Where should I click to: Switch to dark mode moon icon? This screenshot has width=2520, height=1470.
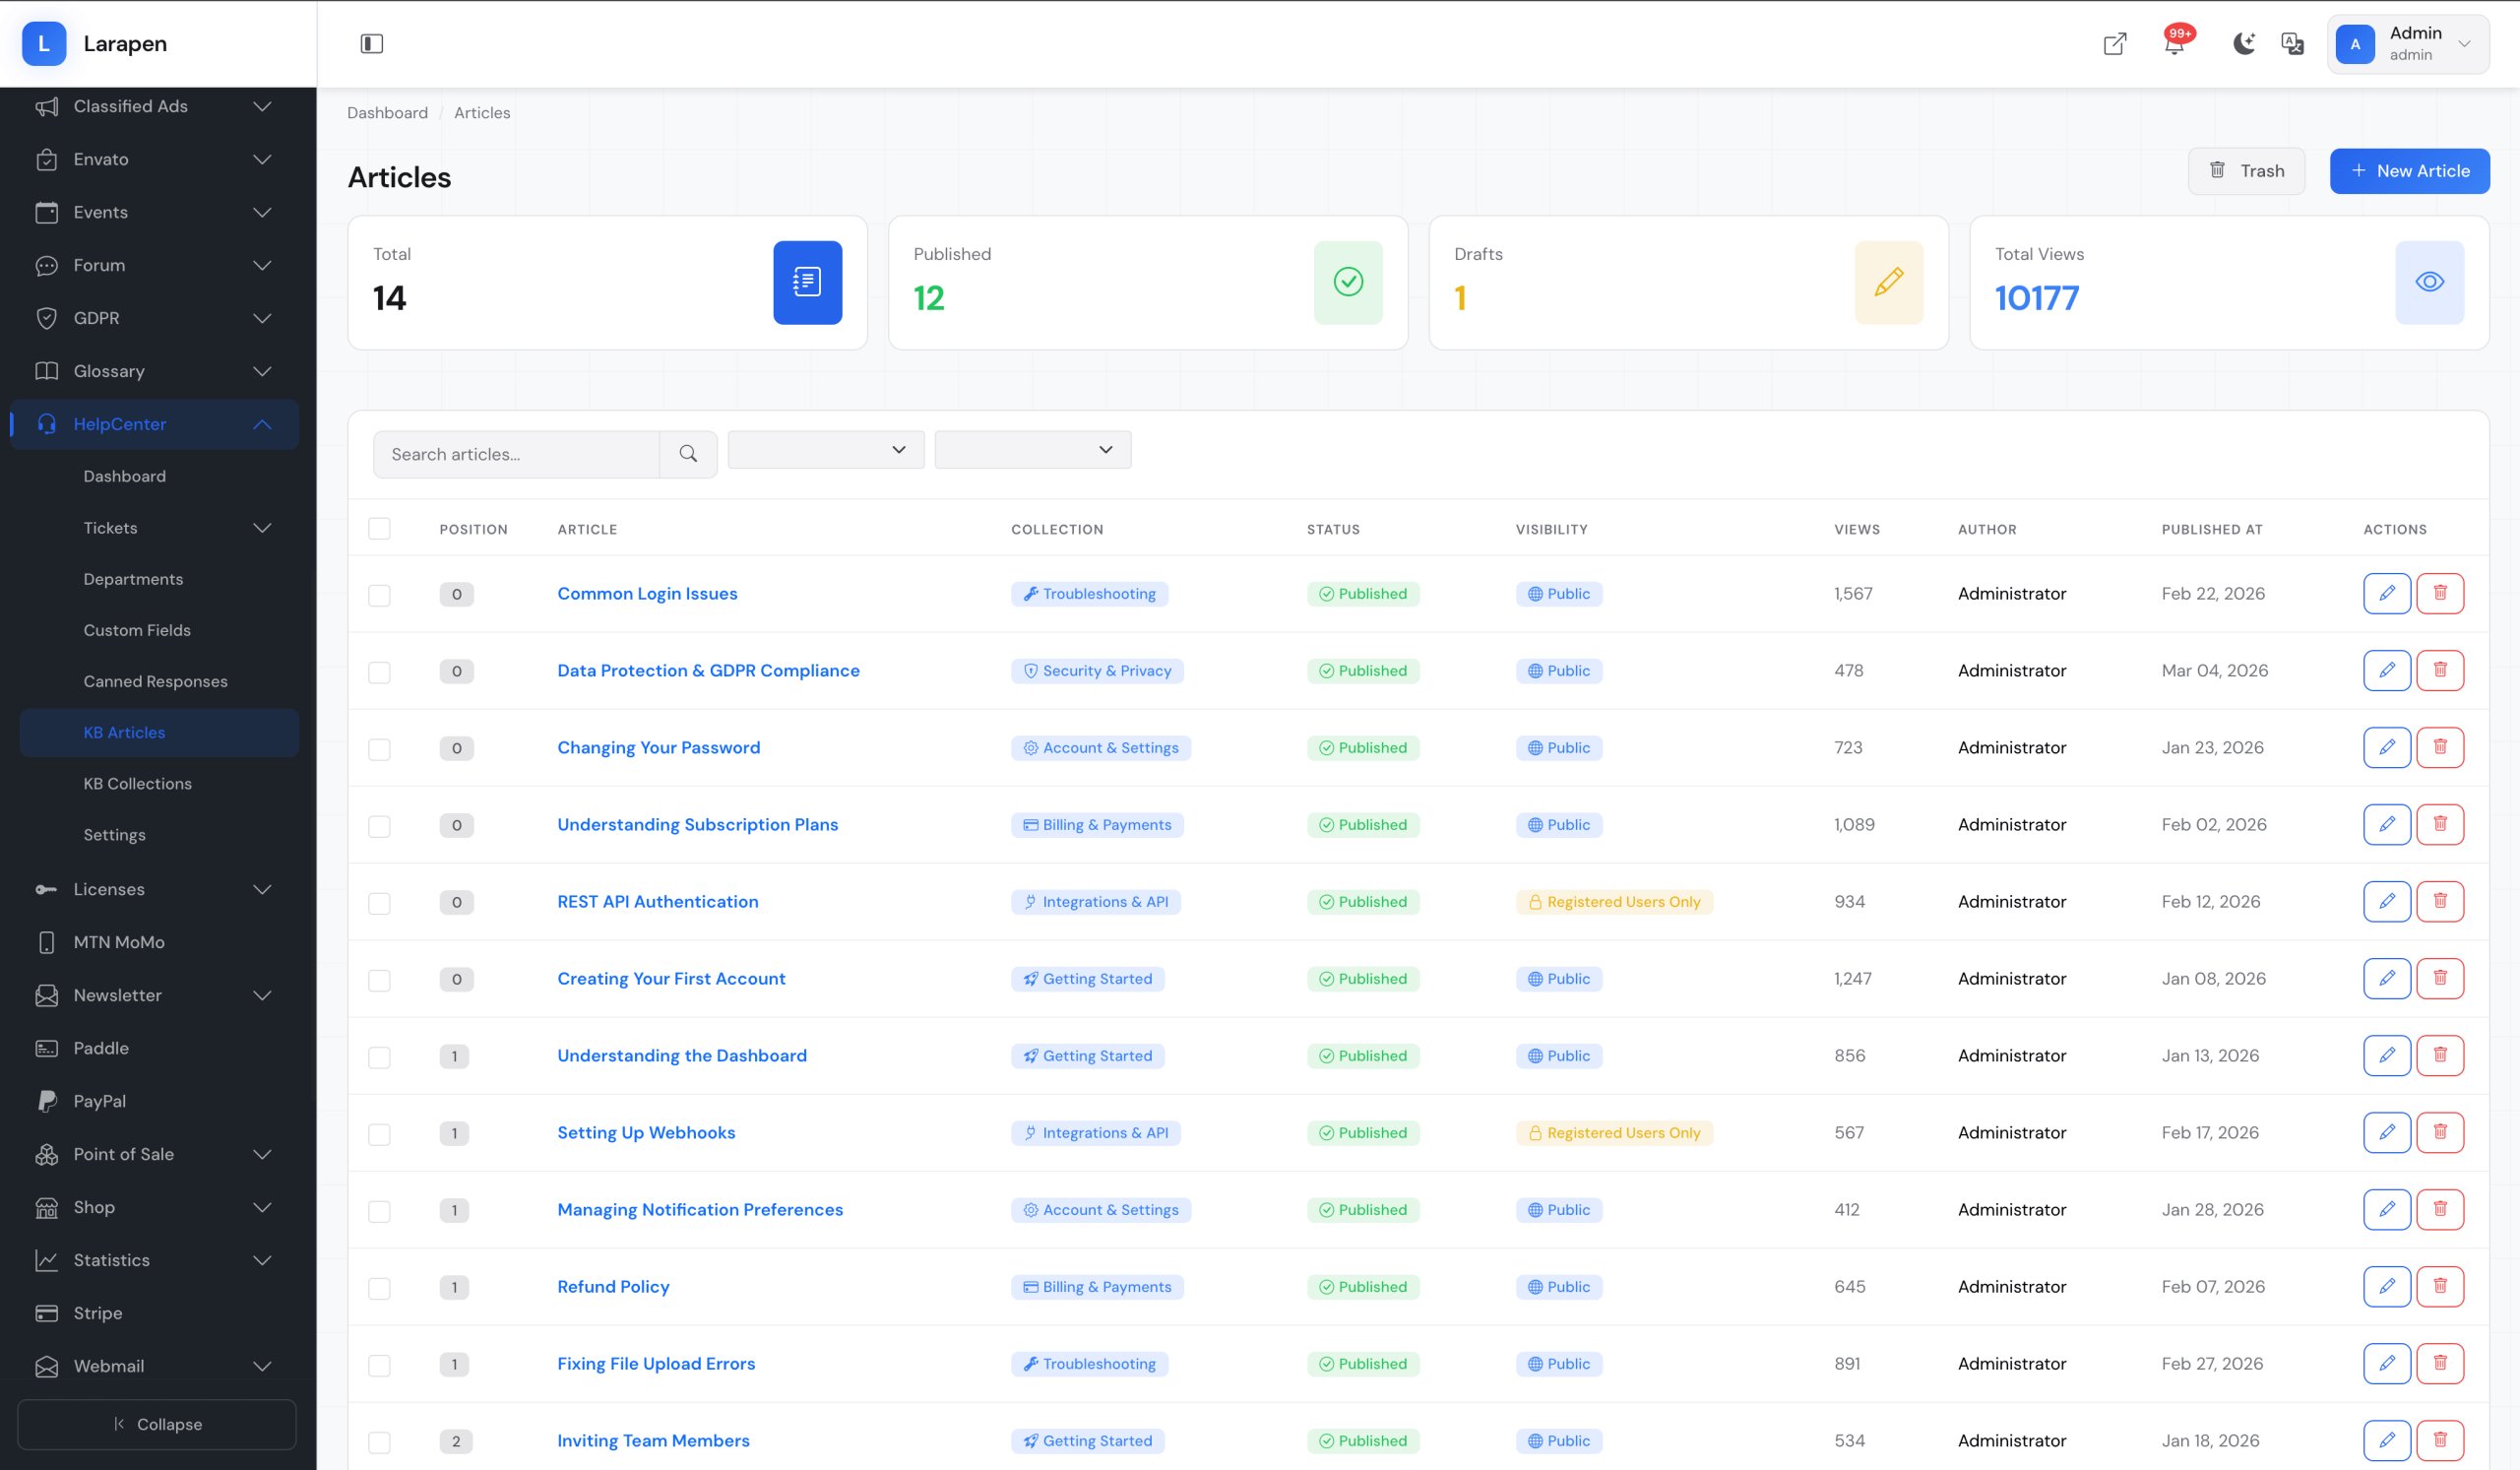point(2243,43)
